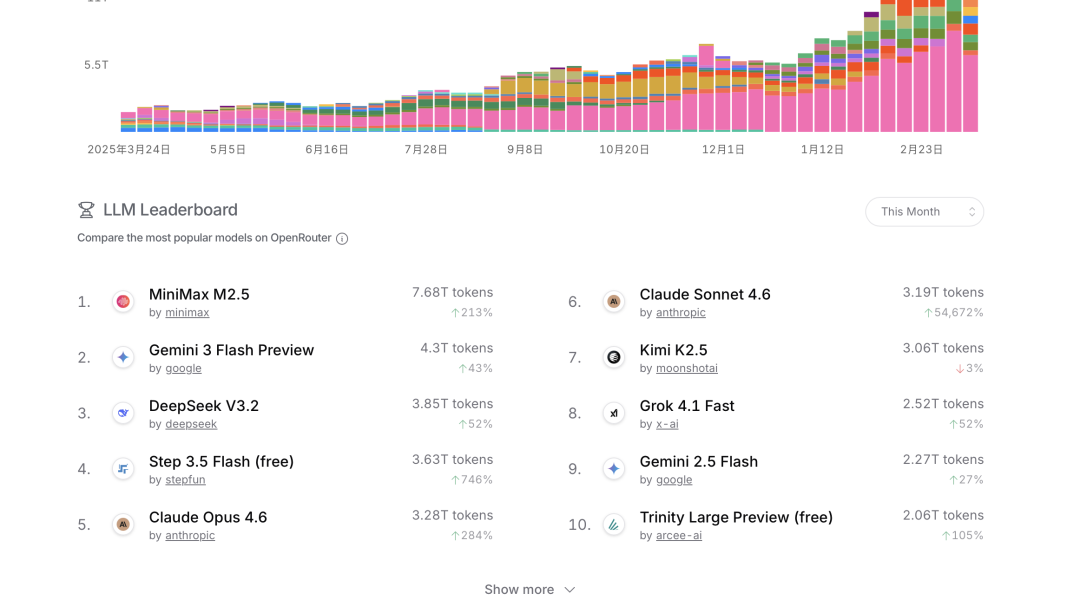Click the info icon beside leaderboard description
This screenshot has height=613, width=1080.
(342, 239)
